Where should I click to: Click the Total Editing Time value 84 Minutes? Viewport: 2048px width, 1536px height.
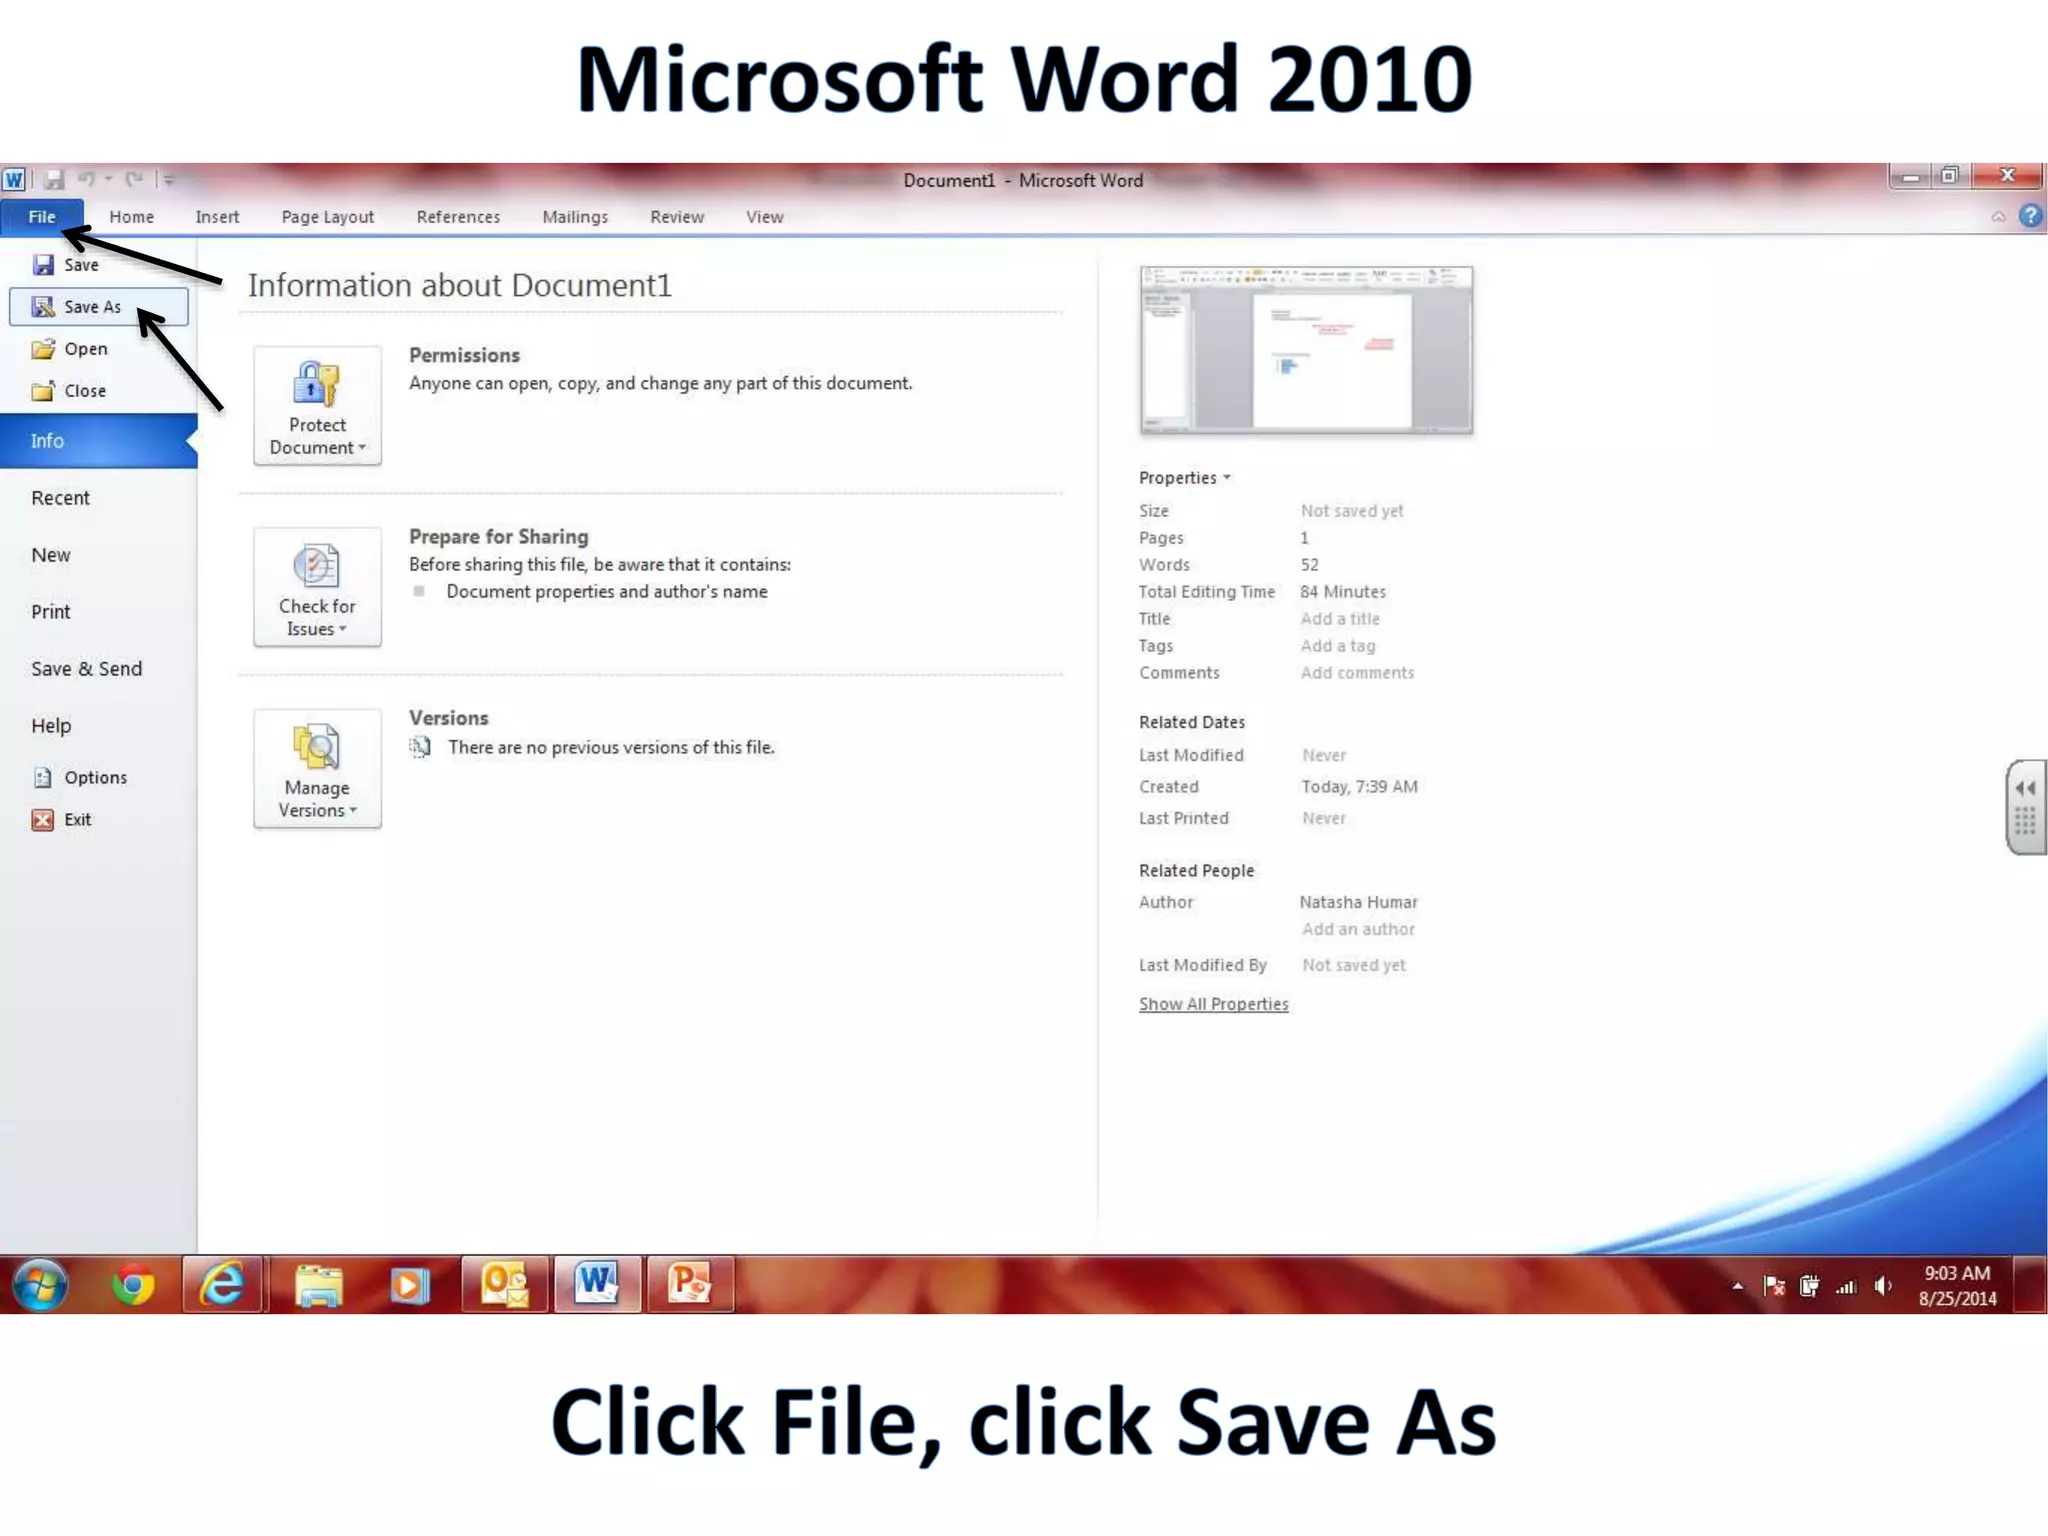1342,592
